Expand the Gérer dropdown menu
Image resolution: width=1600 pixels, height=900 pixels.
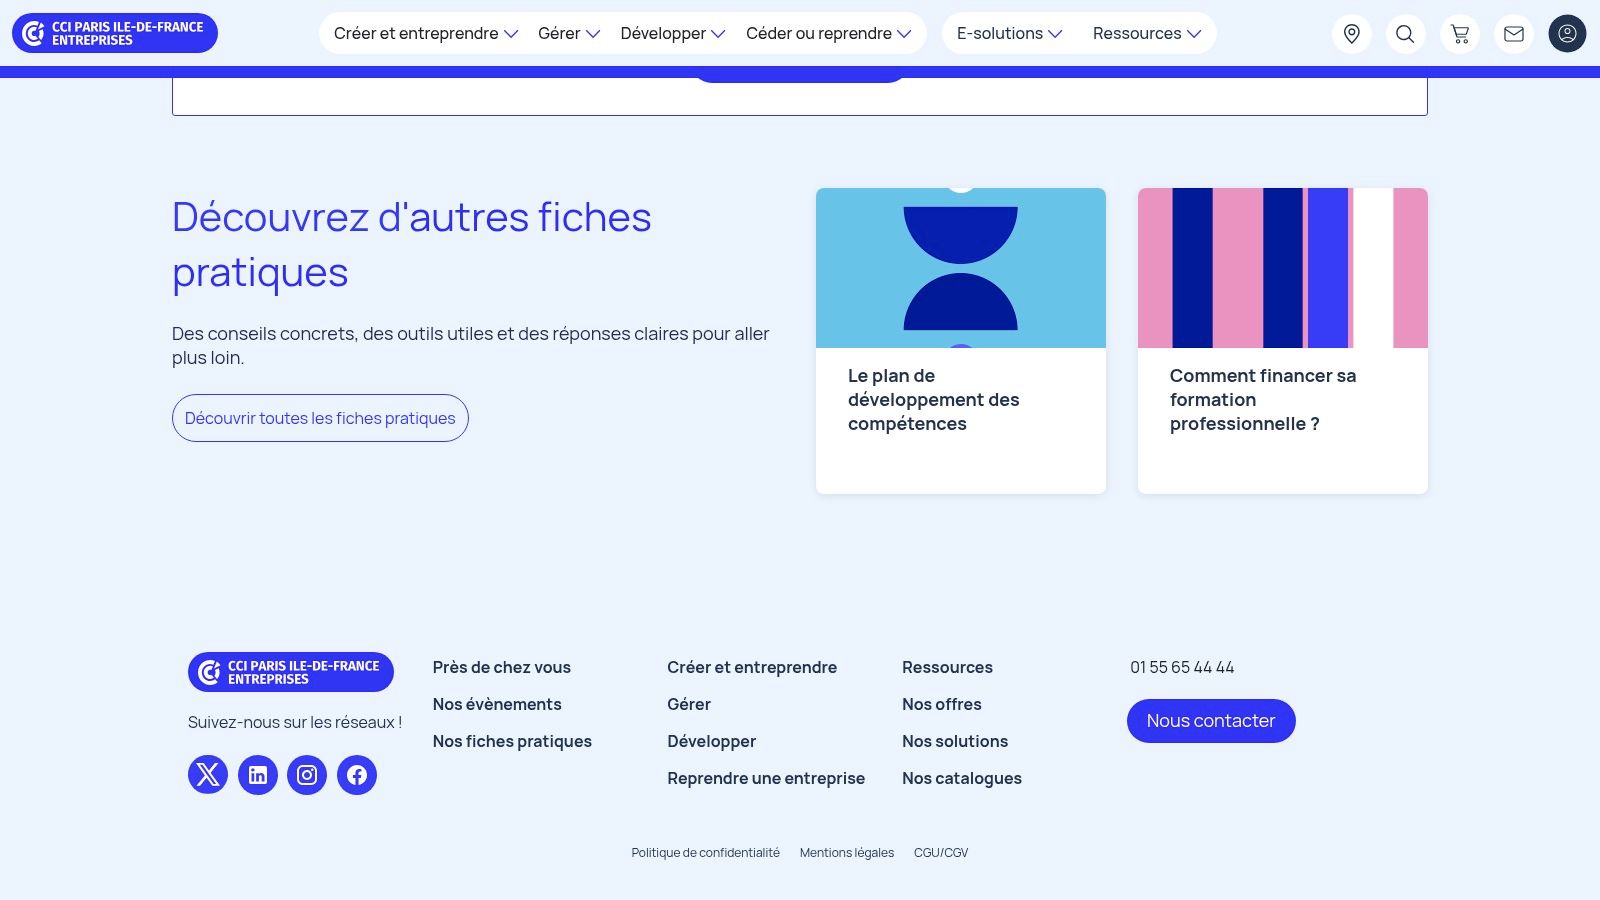pos(567,33)
